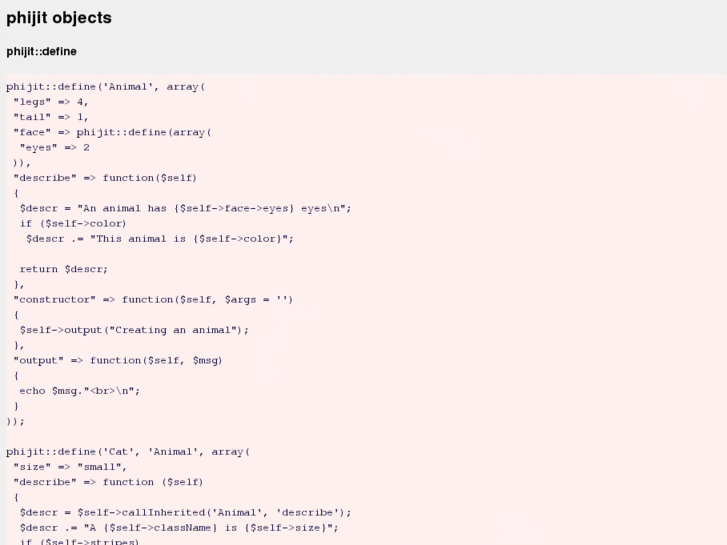Click the "constructor" function line

(153, 299)
